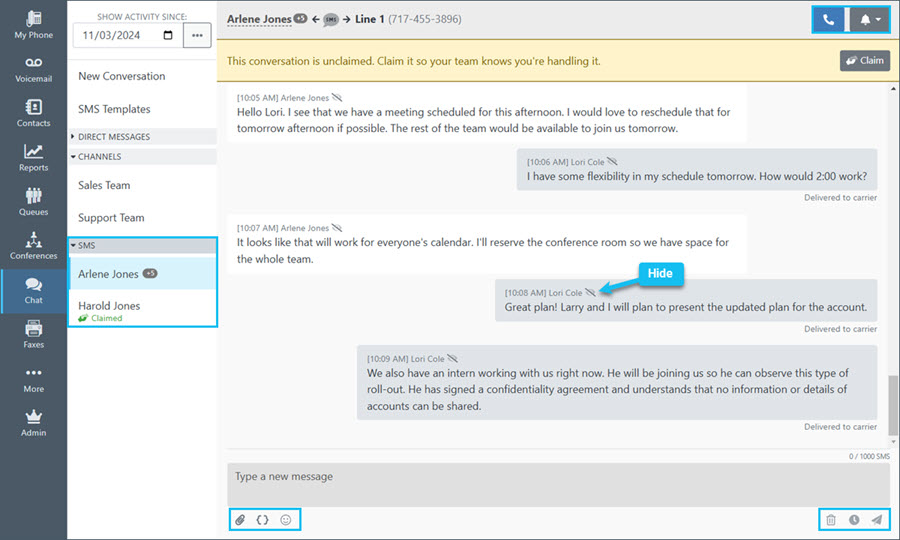Open emoji picker
Viewport: 900px width, 540px height.
click(x=285, y=520)
